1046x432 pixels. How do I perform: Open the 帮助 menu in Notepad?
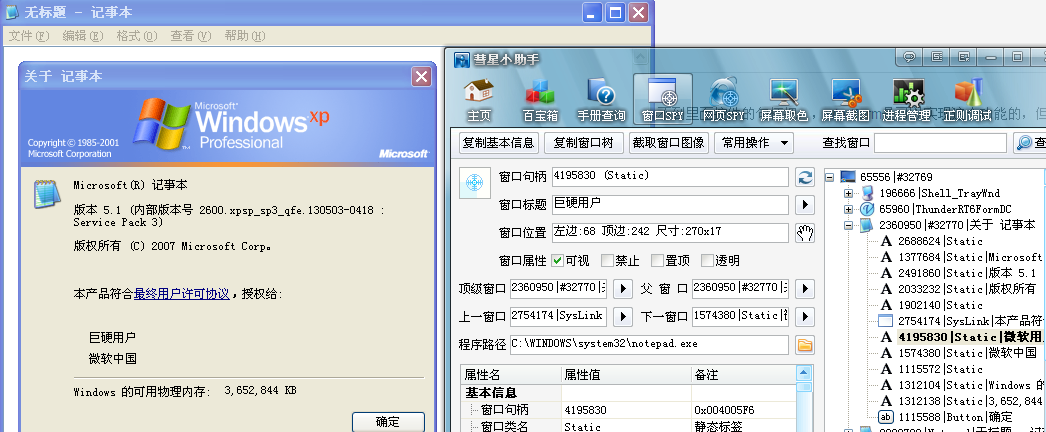click(x=244, y=36)
